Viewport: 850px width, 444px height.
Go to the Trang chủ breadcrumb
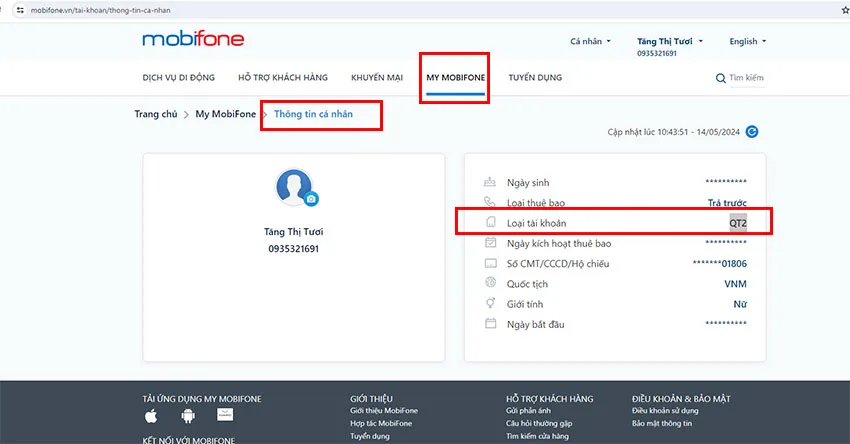click(x=156, y=114)
